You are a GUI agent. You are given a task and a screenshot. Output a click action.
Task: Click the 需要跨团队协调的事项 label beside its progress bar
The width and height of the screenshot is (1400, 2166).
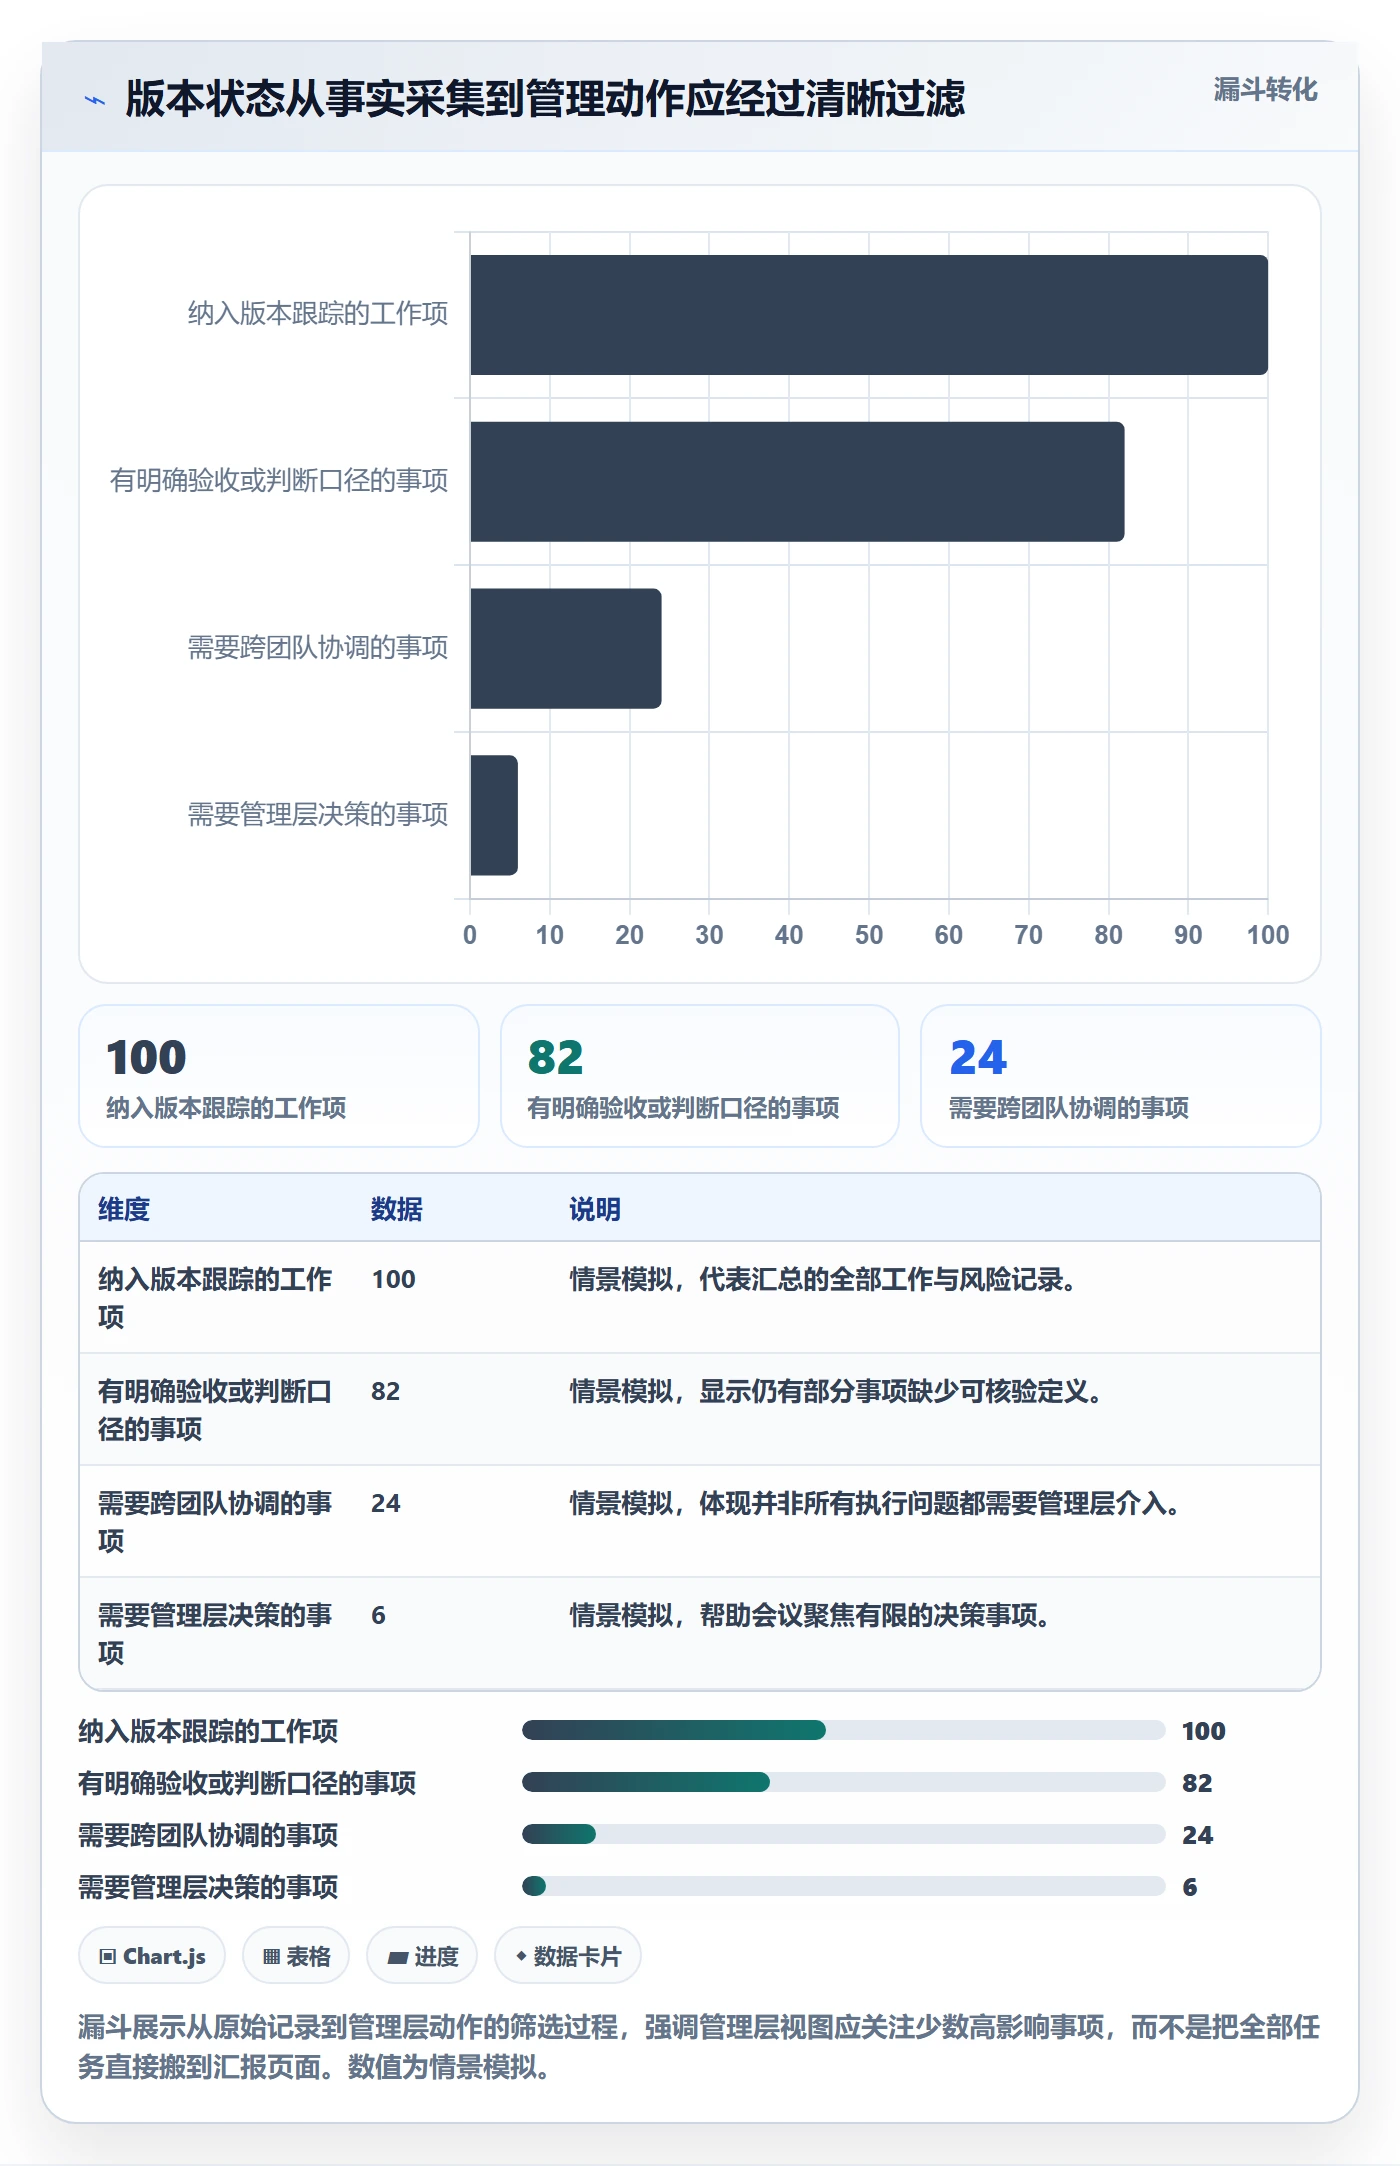(208, 1835)
